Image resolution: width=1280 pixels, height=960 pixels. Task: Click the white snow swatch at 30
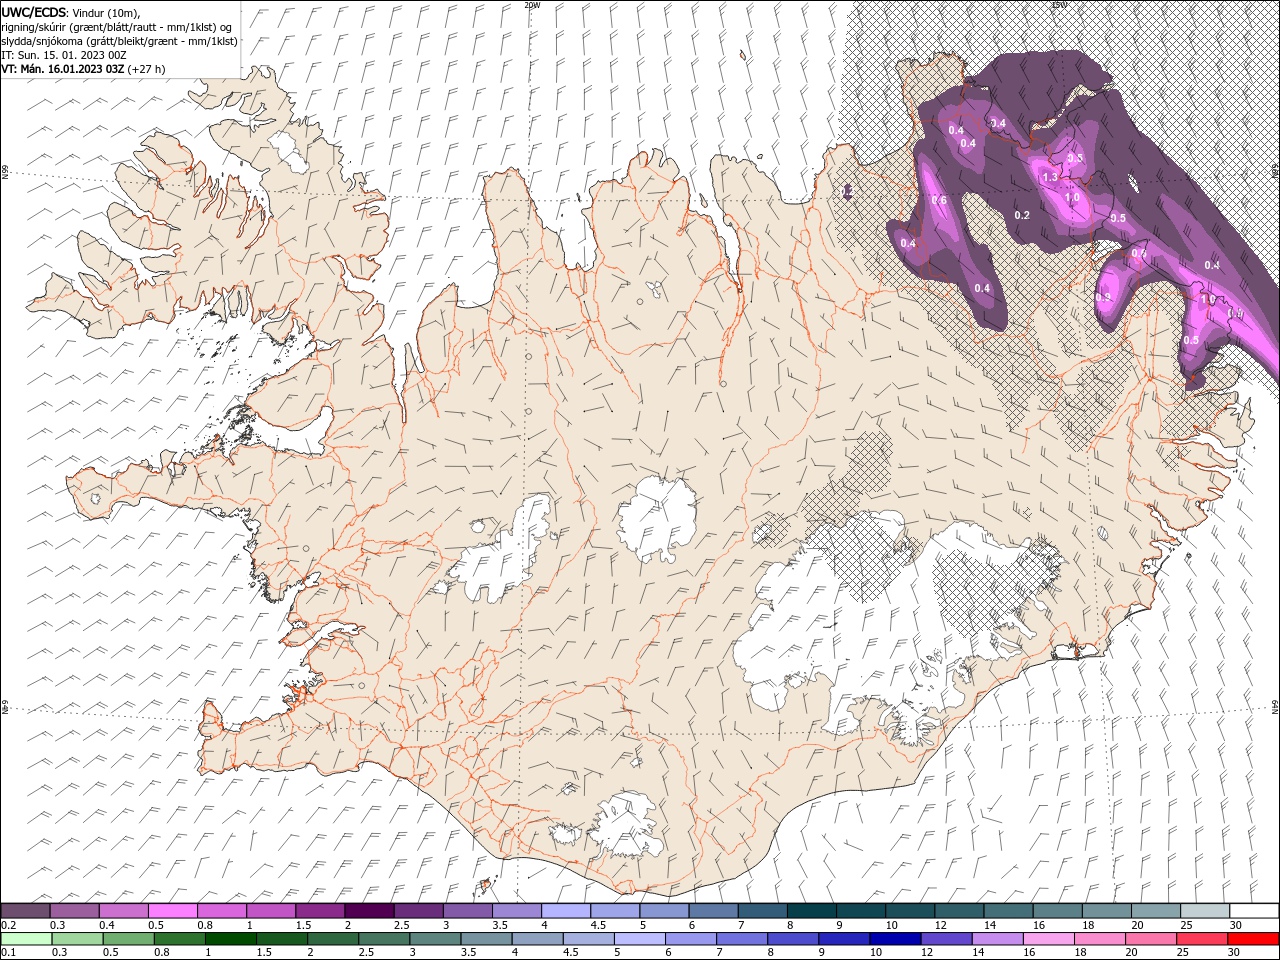[x=1255, y=911]
